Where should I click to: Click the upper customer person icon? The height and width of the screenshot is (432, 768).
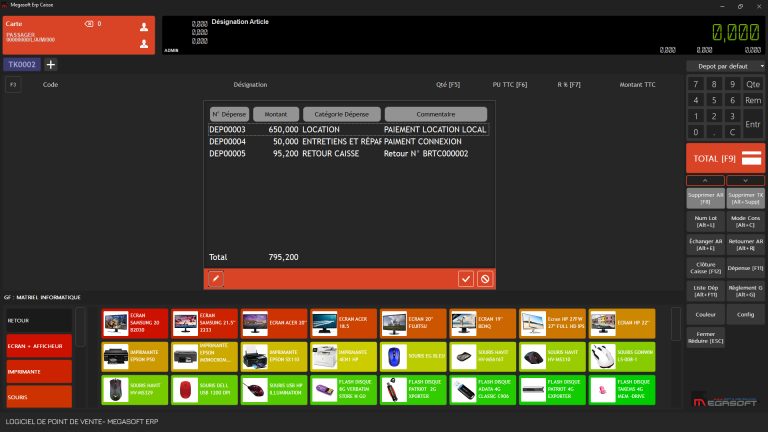[144, 27]
